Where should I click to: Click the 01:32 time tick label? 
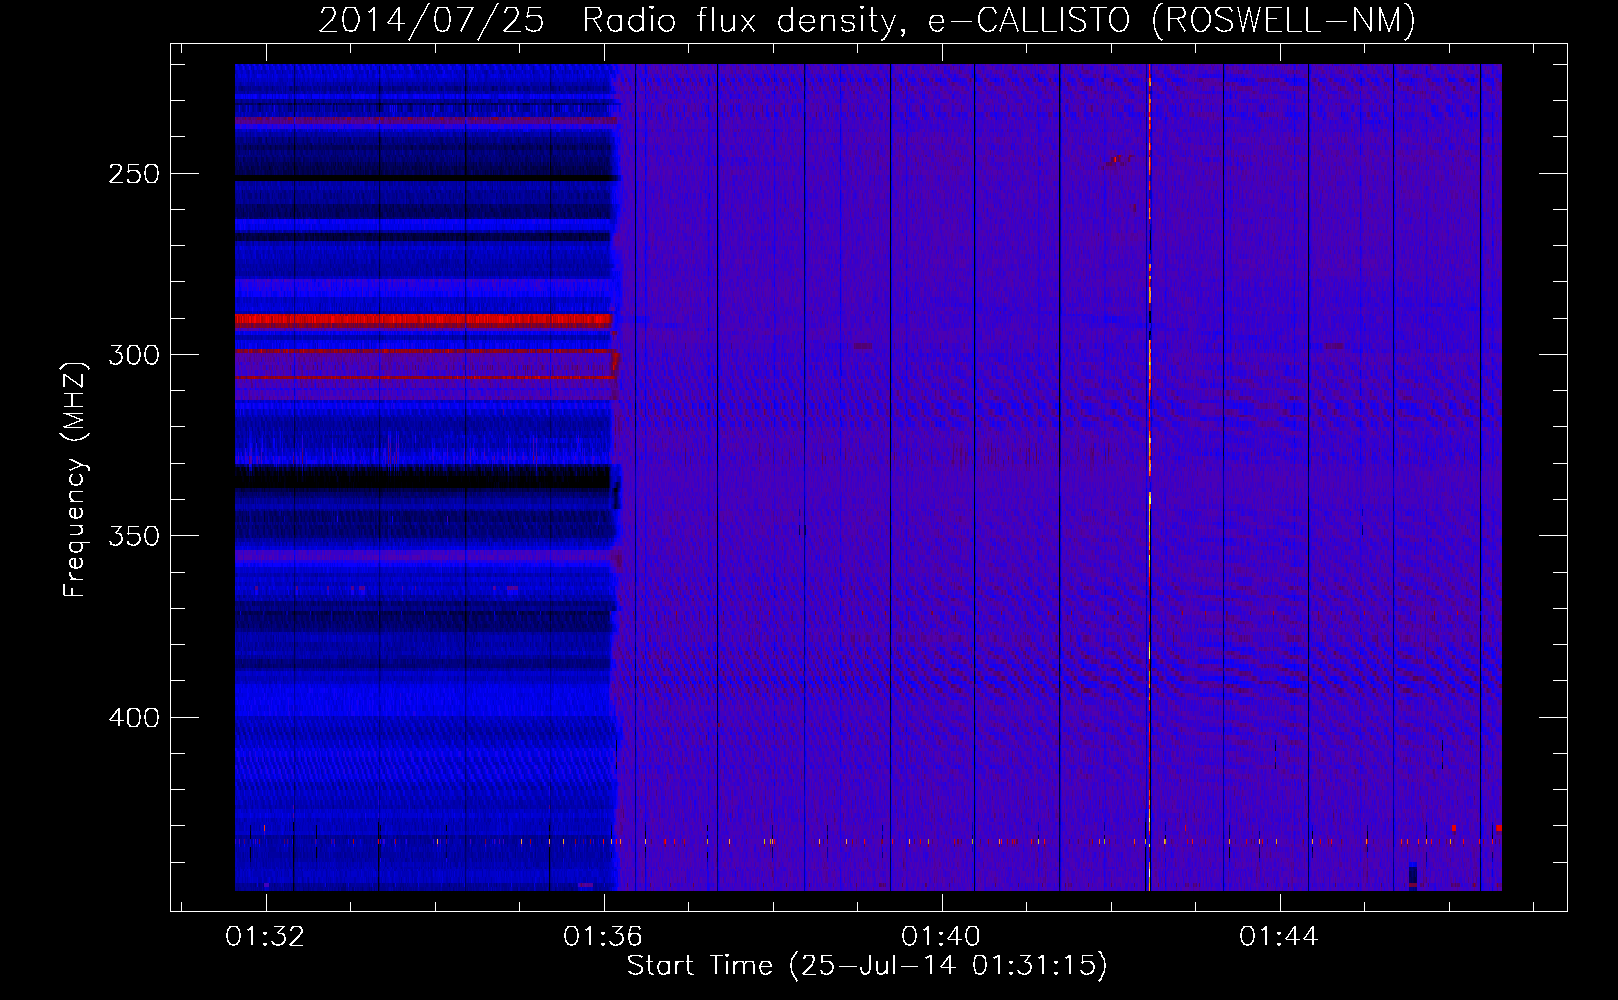tap(265, 937)
